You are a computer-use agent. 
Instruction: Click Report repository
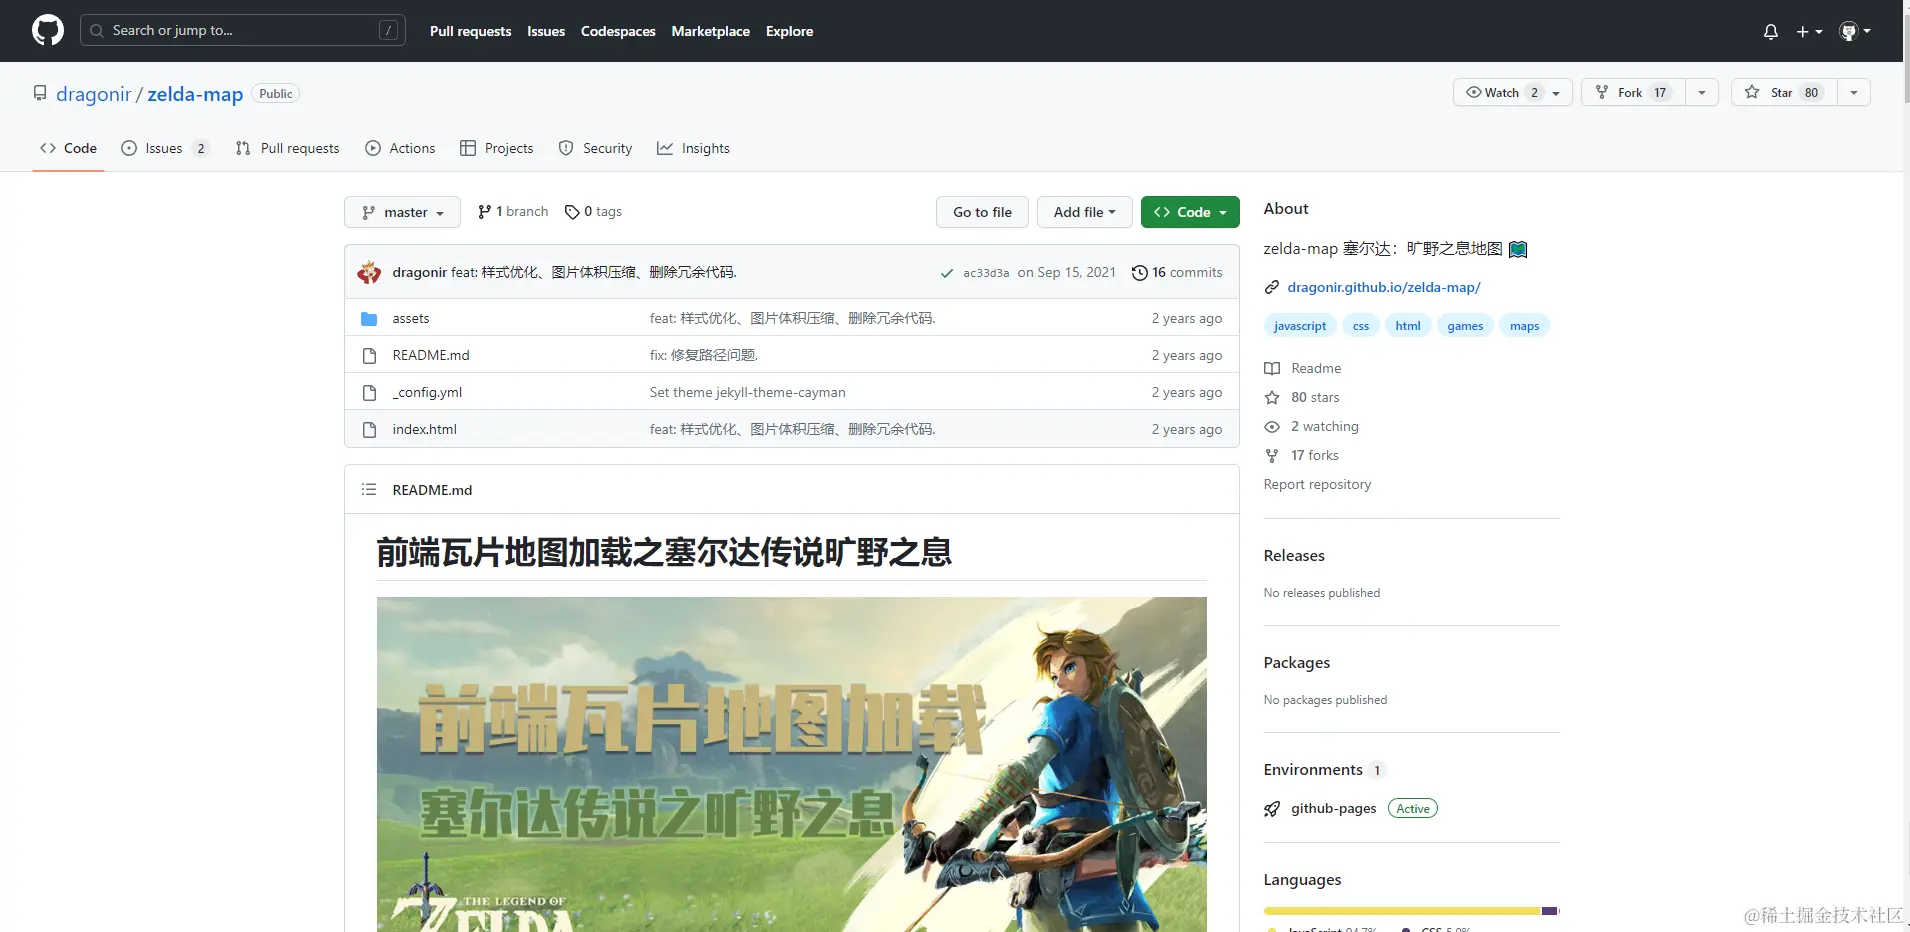click(x=1317, y=484)
